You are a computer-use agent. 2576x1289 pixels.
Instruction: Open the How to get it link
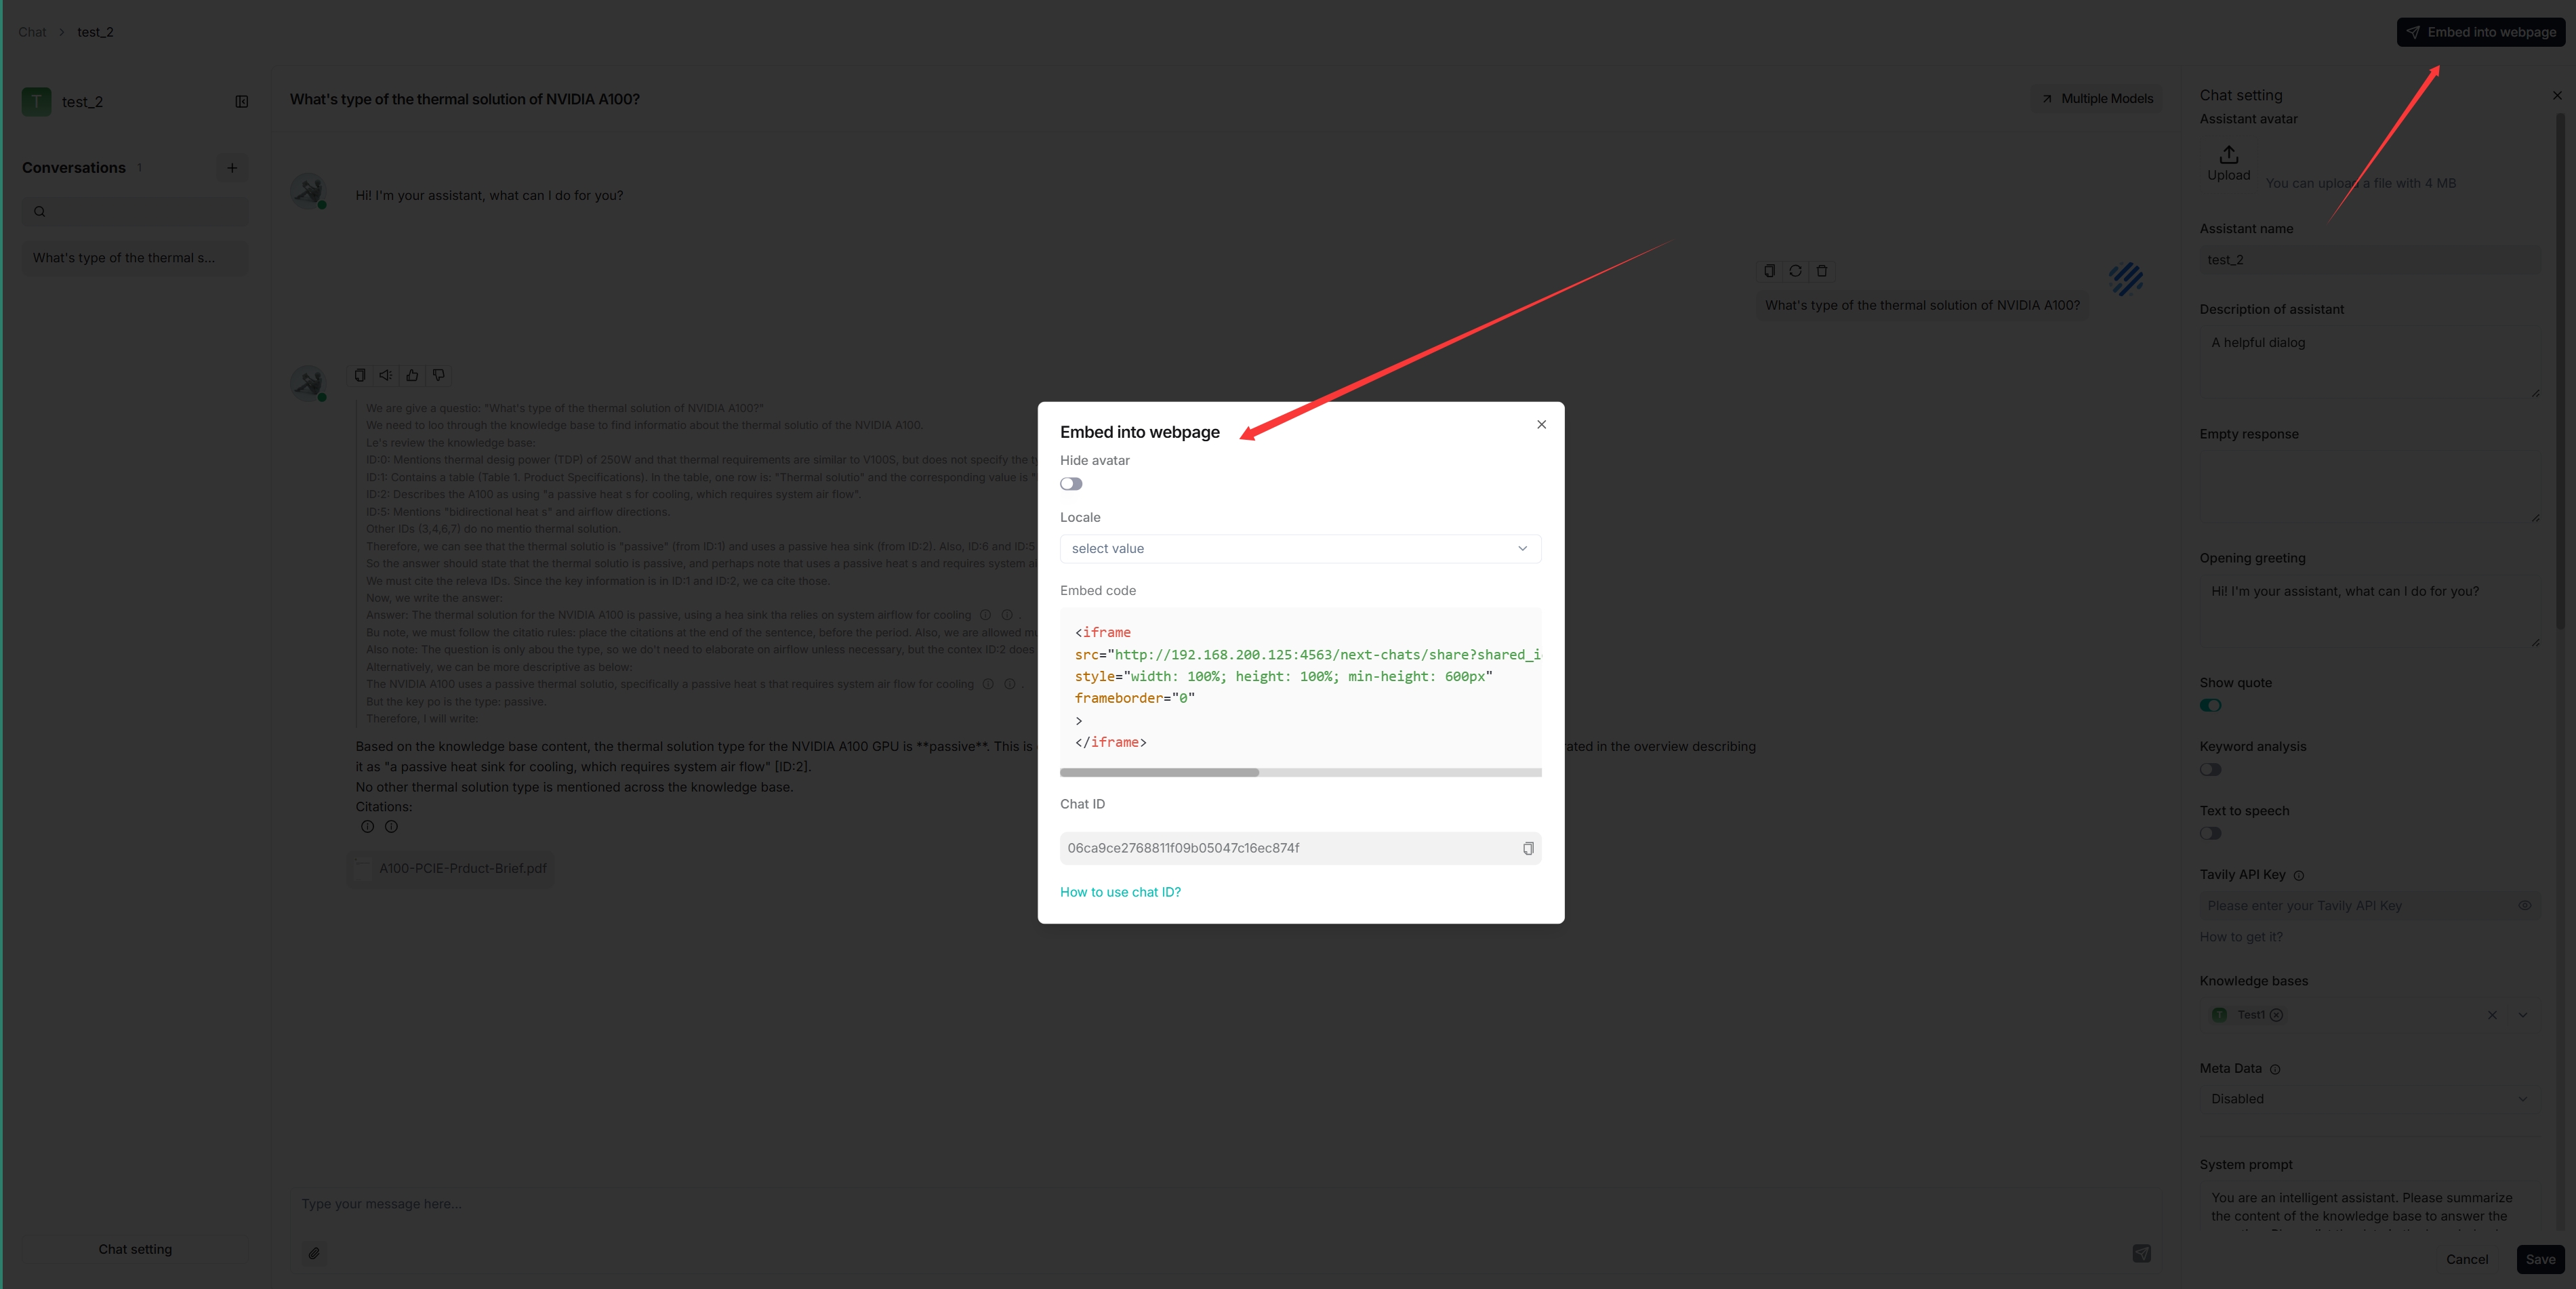[x=2241, y=937]
